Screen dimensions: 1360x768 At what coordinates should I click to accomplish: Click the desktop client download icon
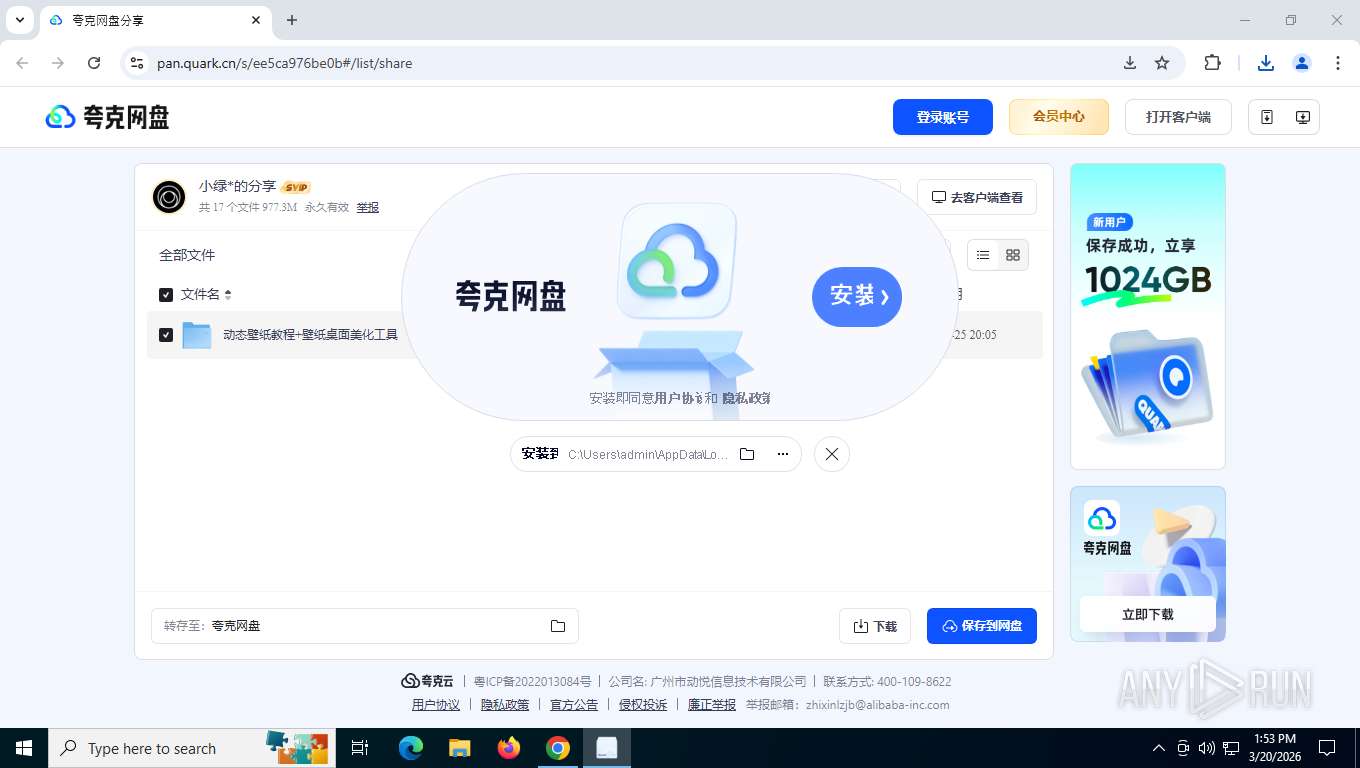click(1303, 117)
